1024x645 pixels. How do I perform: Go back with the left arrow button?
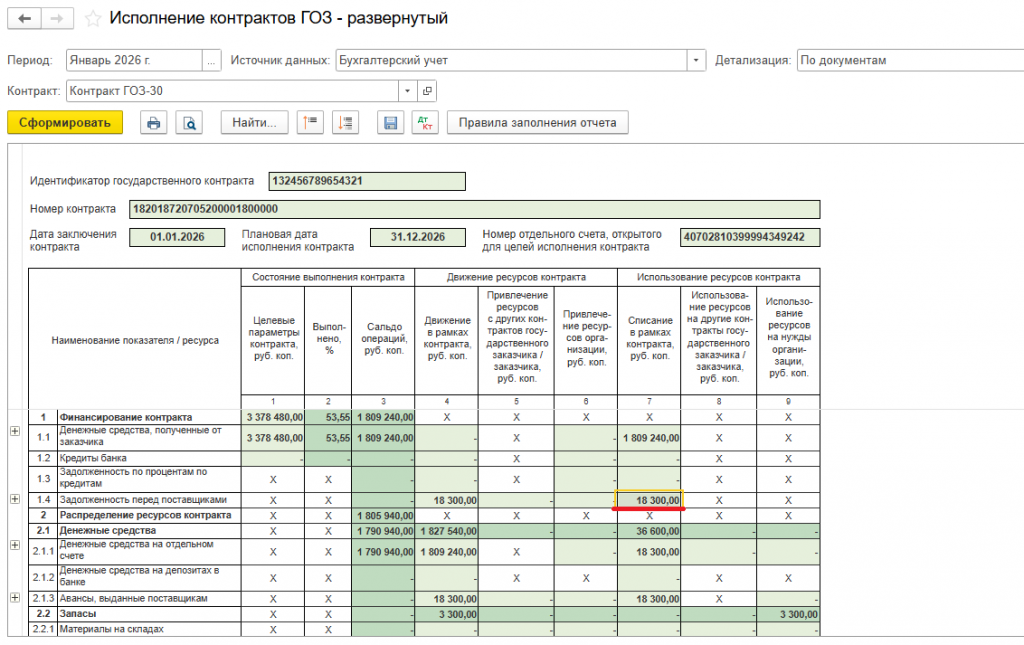24,18
